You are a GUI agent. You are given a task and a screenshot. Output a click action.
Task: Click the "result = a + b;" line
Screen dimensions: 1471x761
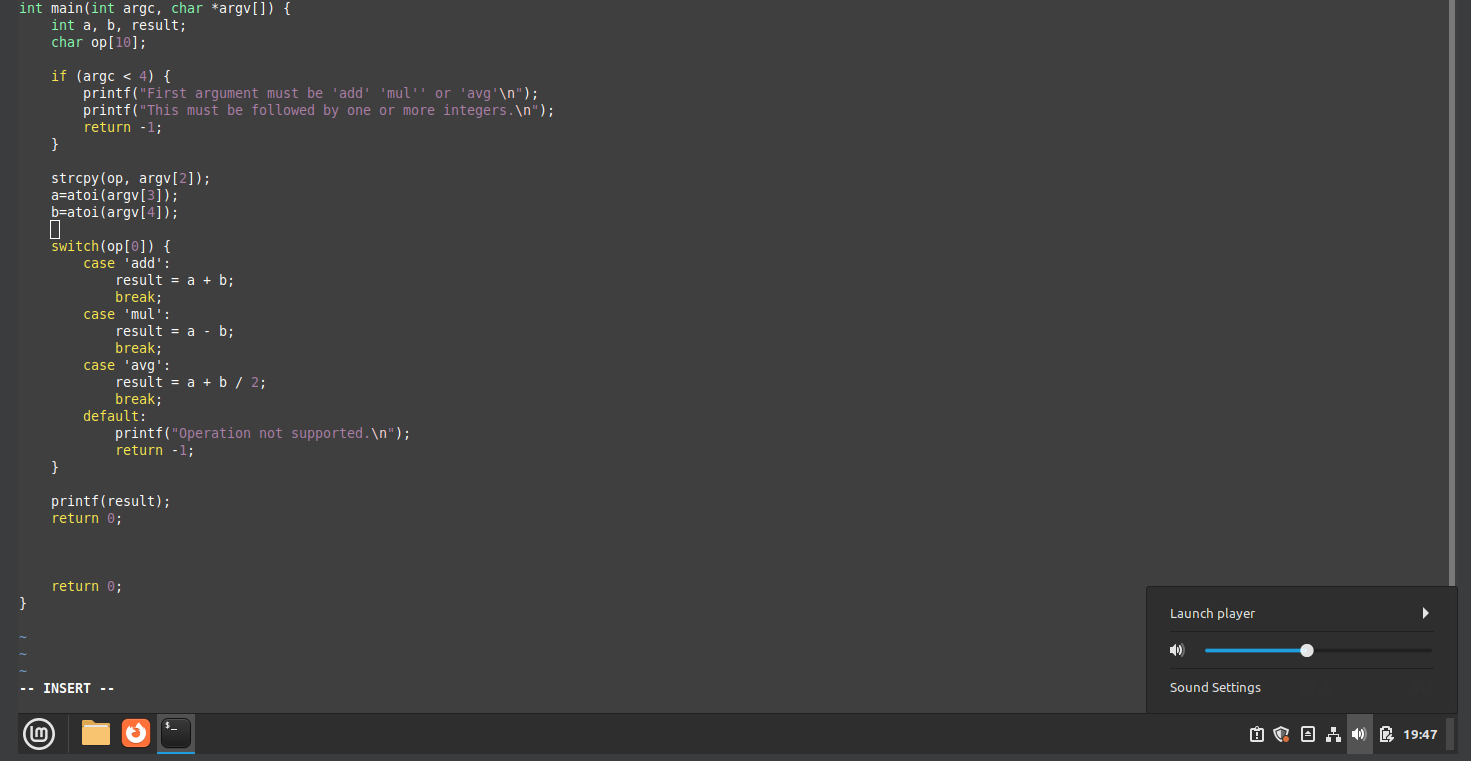click(175, 280)
